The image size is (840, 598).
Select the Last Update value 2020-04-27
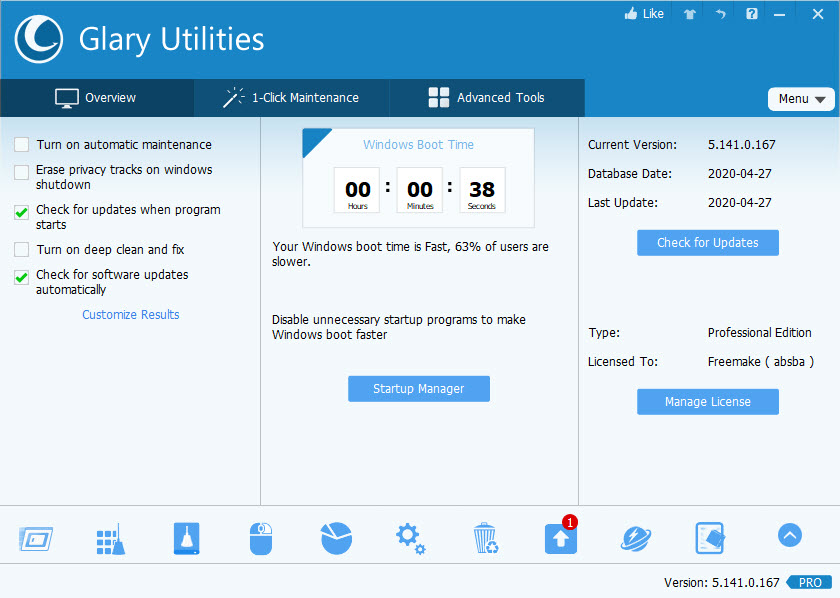click(740, 203)
